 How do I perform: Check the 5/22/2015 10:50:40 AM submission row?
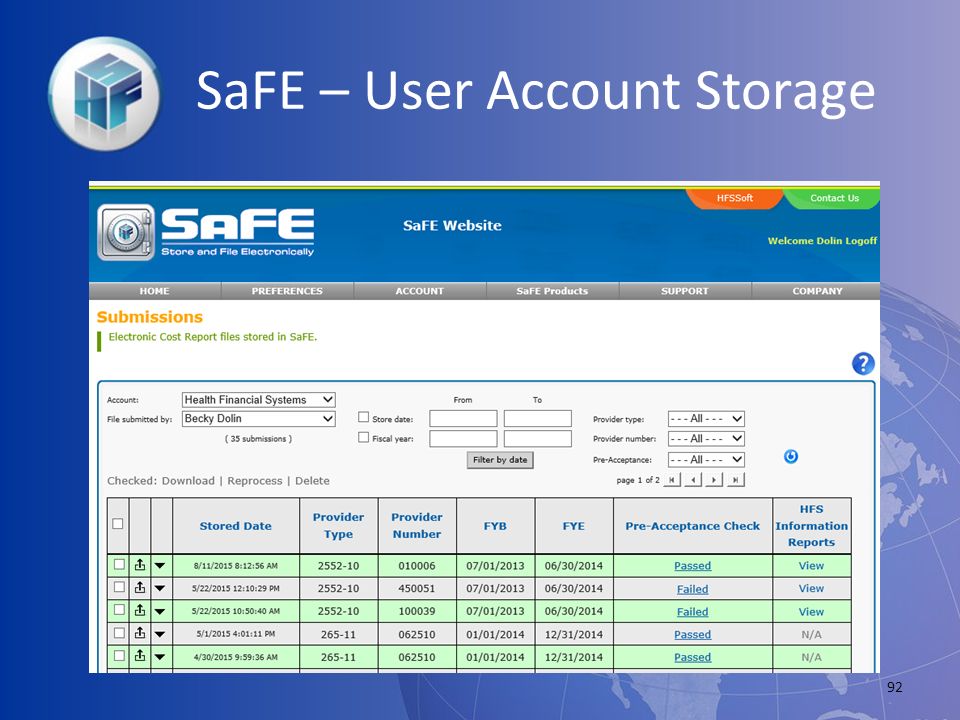(x=119, y=610)
